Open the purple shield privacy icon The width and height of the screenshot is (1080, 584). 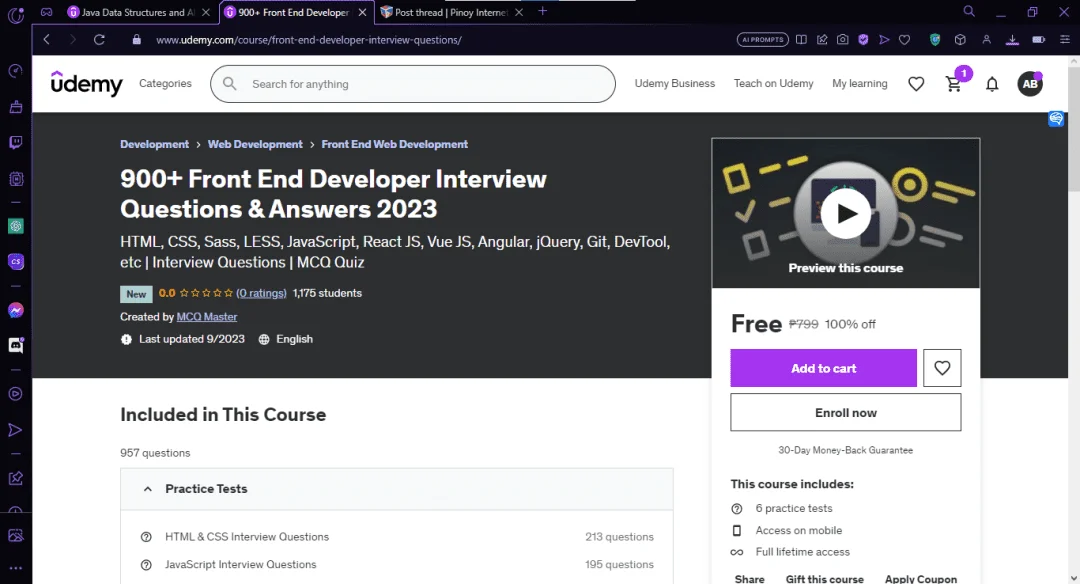(x=863, y=40)
